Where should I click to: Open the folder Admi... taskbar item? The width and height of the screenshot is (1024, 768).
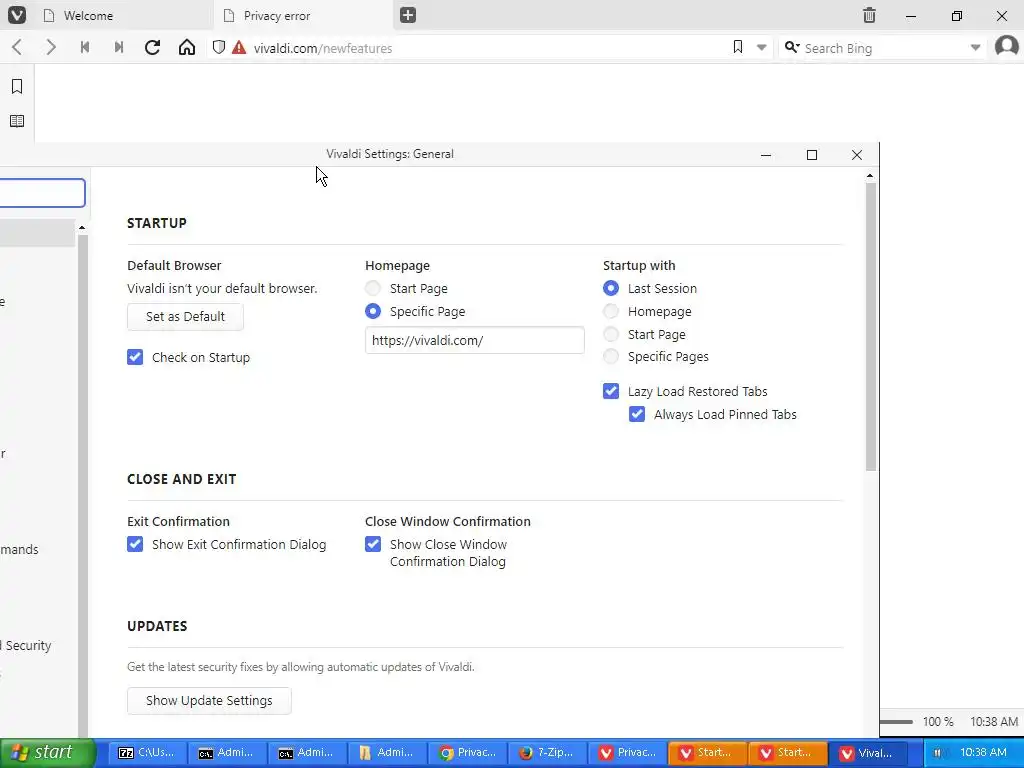pyautogui.click(x=388, y=752)
